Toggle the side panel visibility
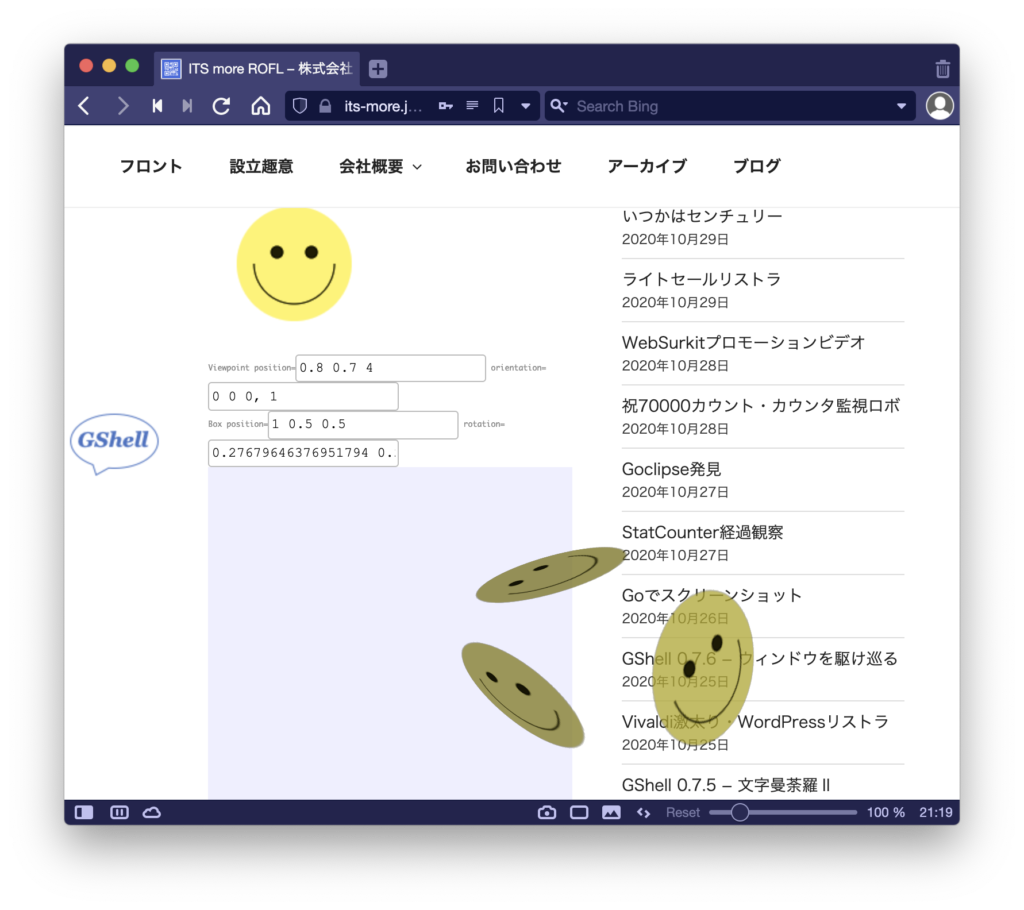The height and width of the screenshot is (910, 1024). pos(84,812)
